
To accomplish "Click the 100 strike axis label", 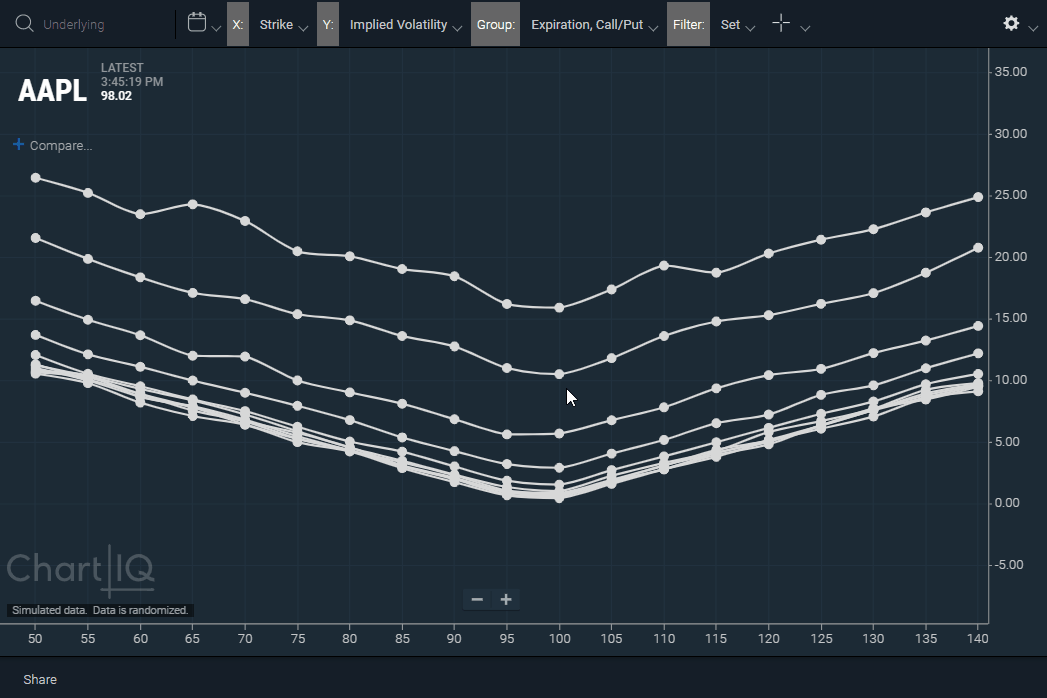I will click(560, 639).
